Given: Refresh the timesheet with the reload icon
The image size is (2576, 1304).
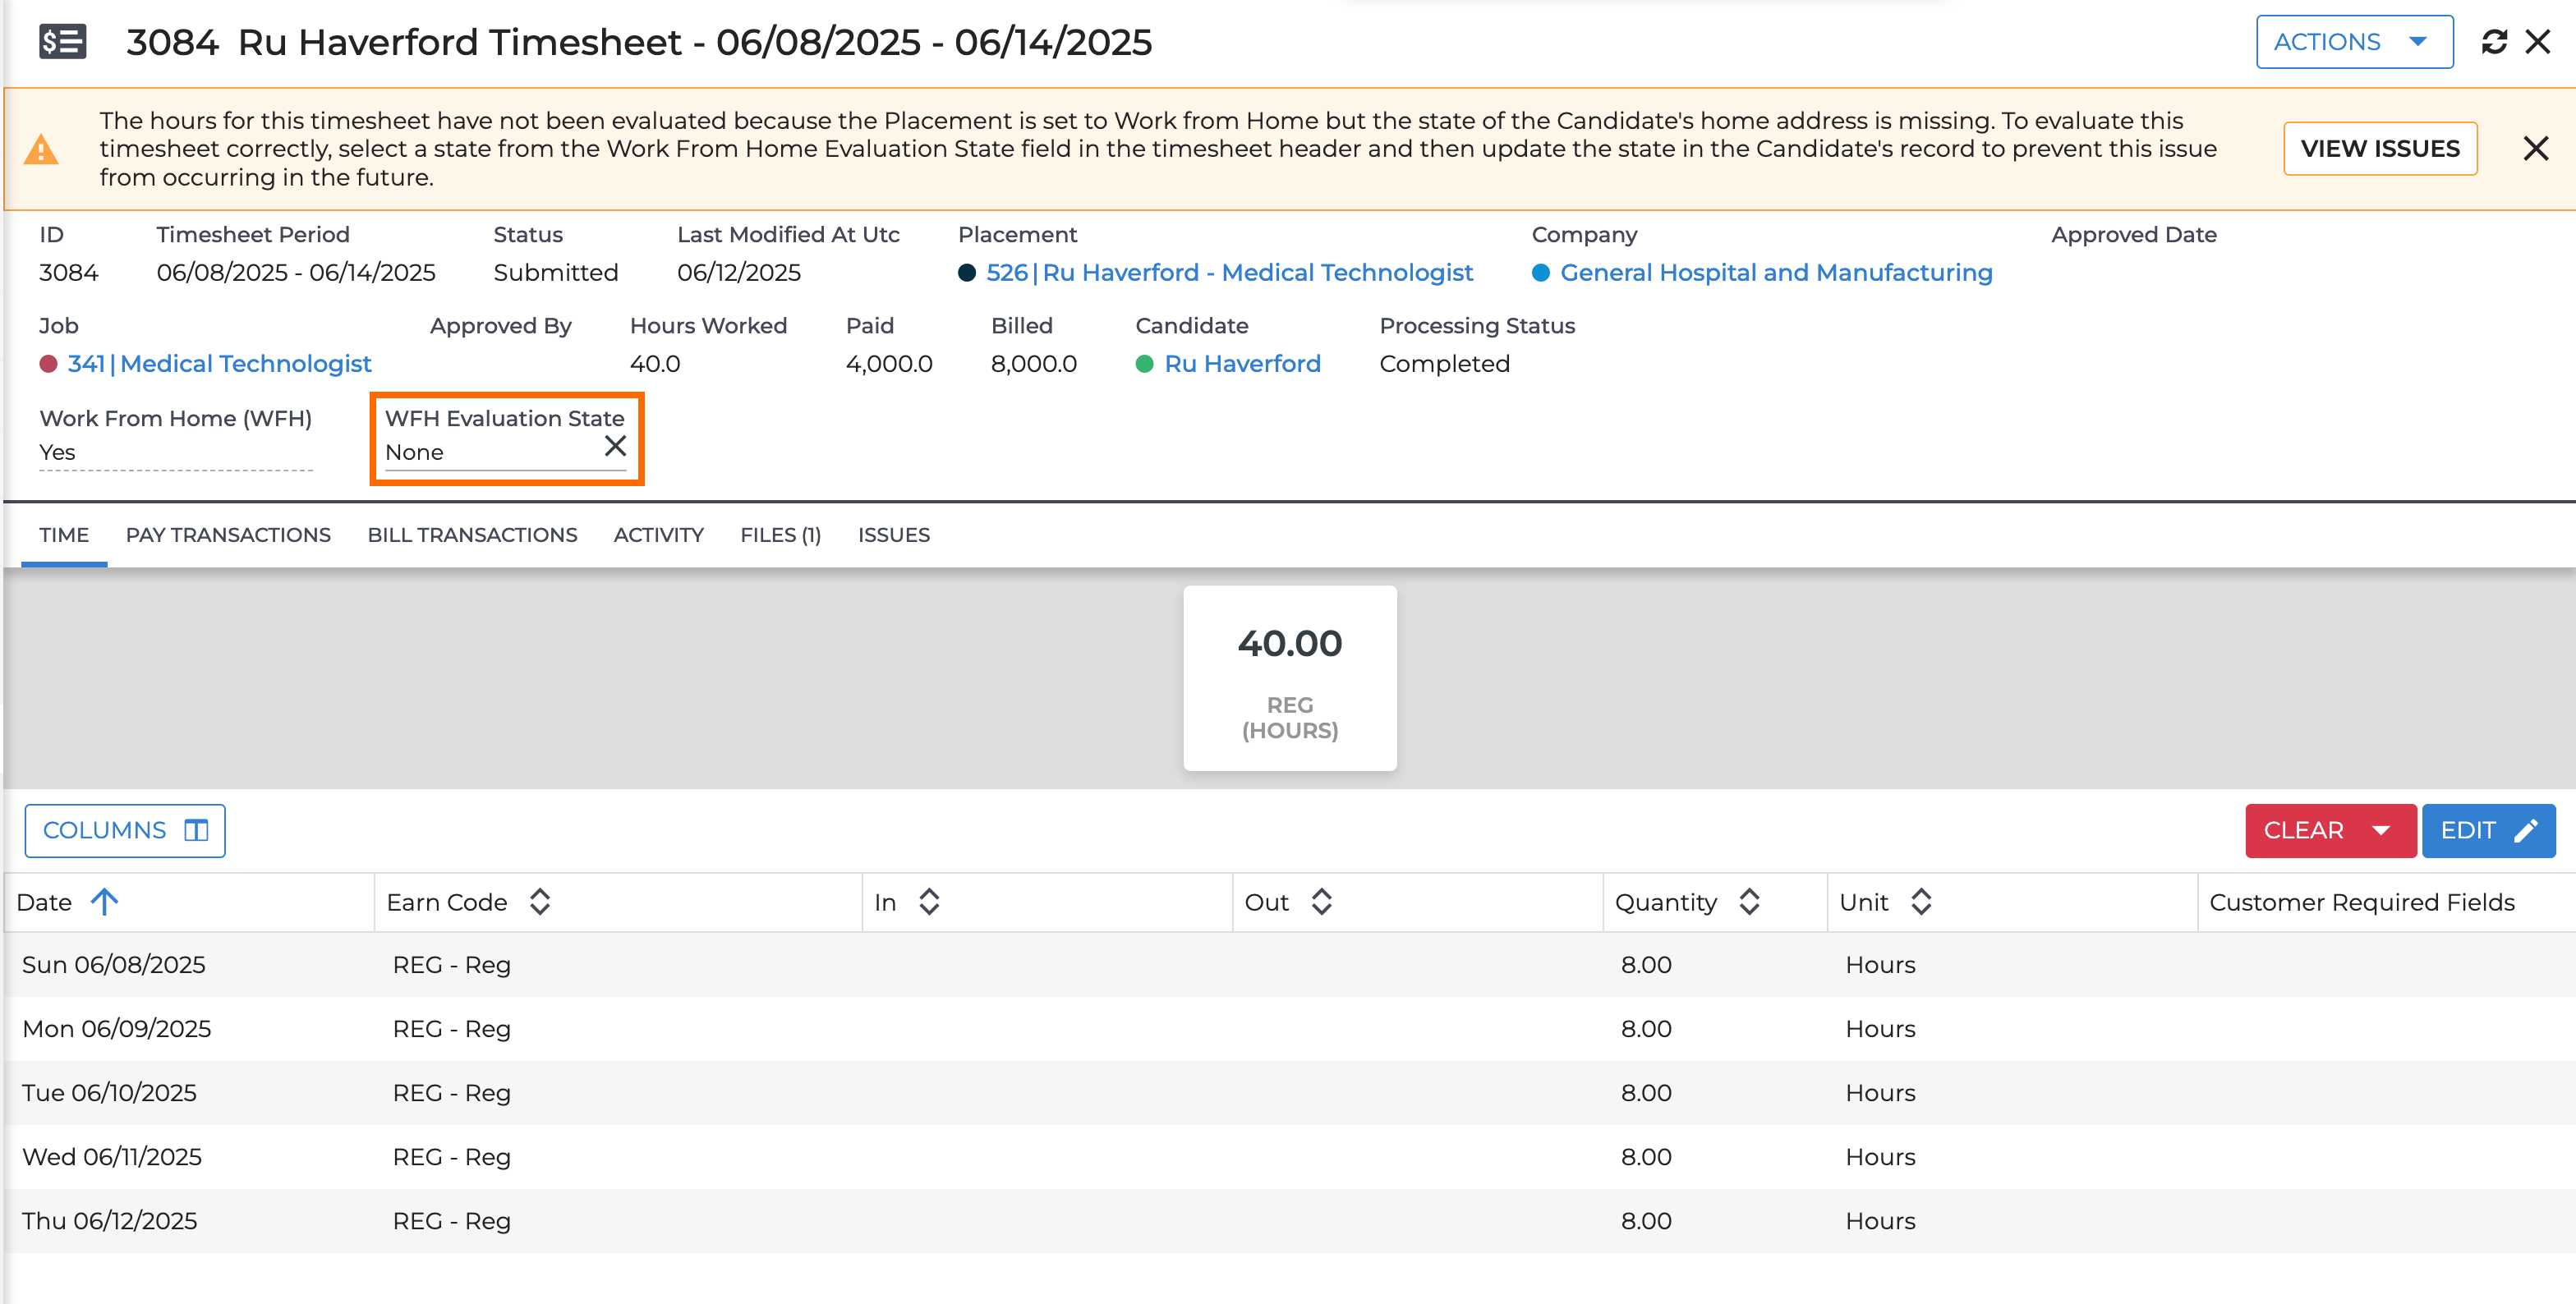Looking at the screenshot, I should 2494,42.
